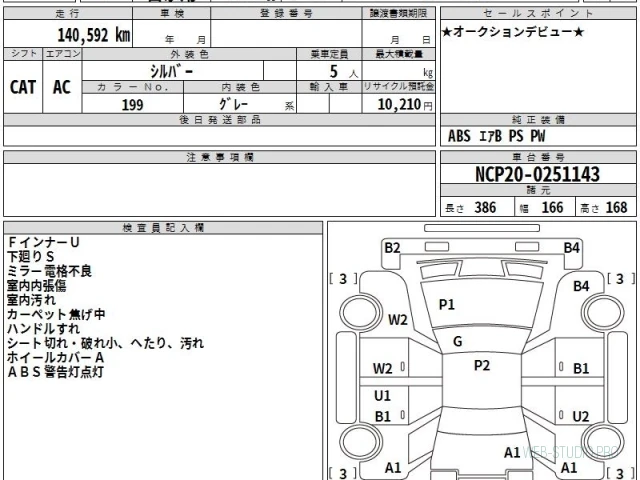Click the mileage value 140,592 km

click(x=93, y=35)
